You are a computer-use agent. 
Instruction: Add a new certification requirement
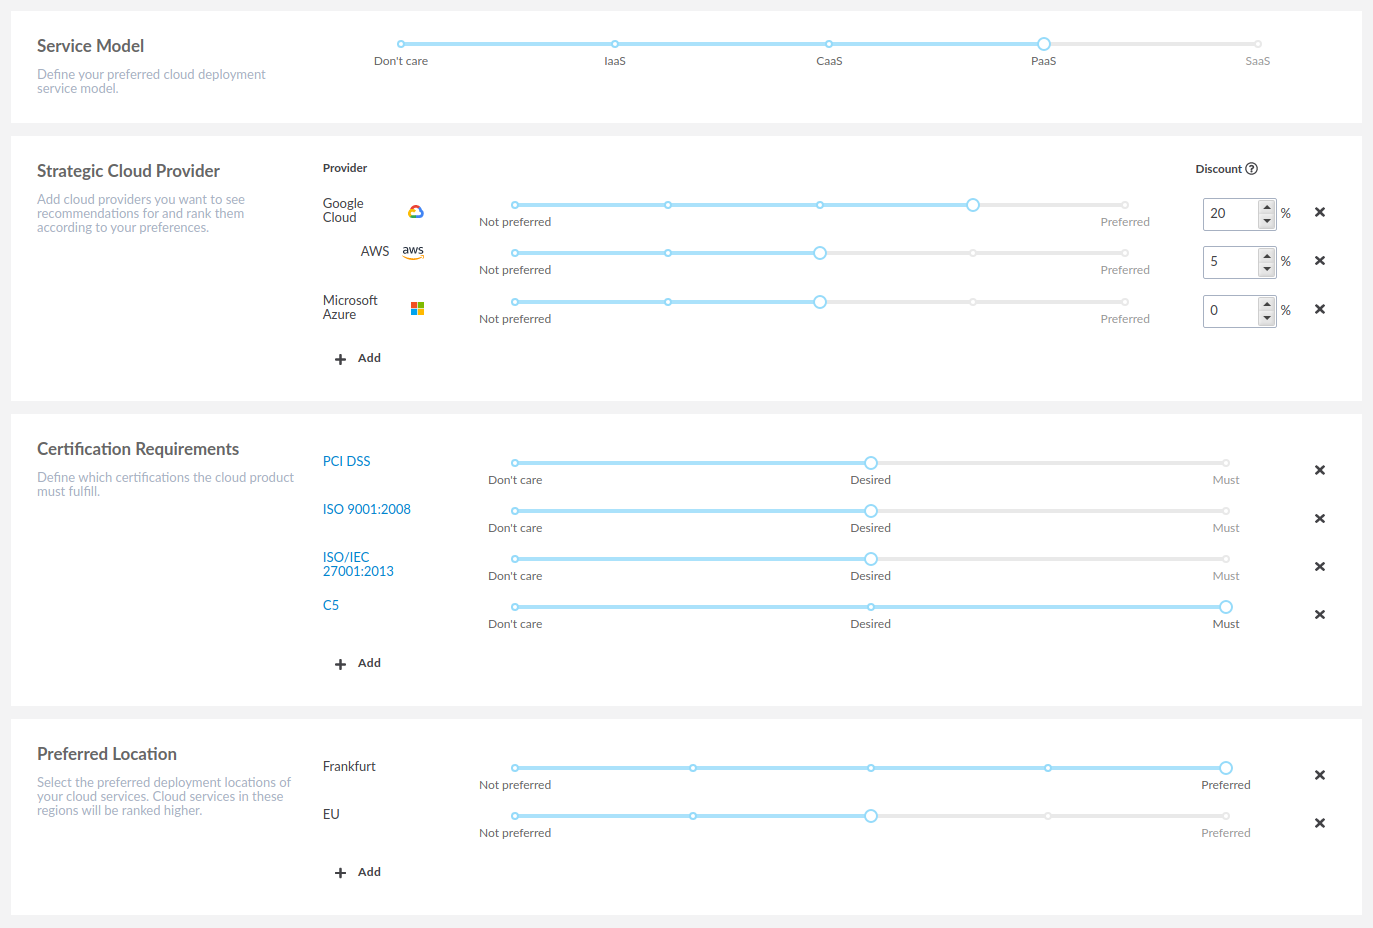pos(358,663)
